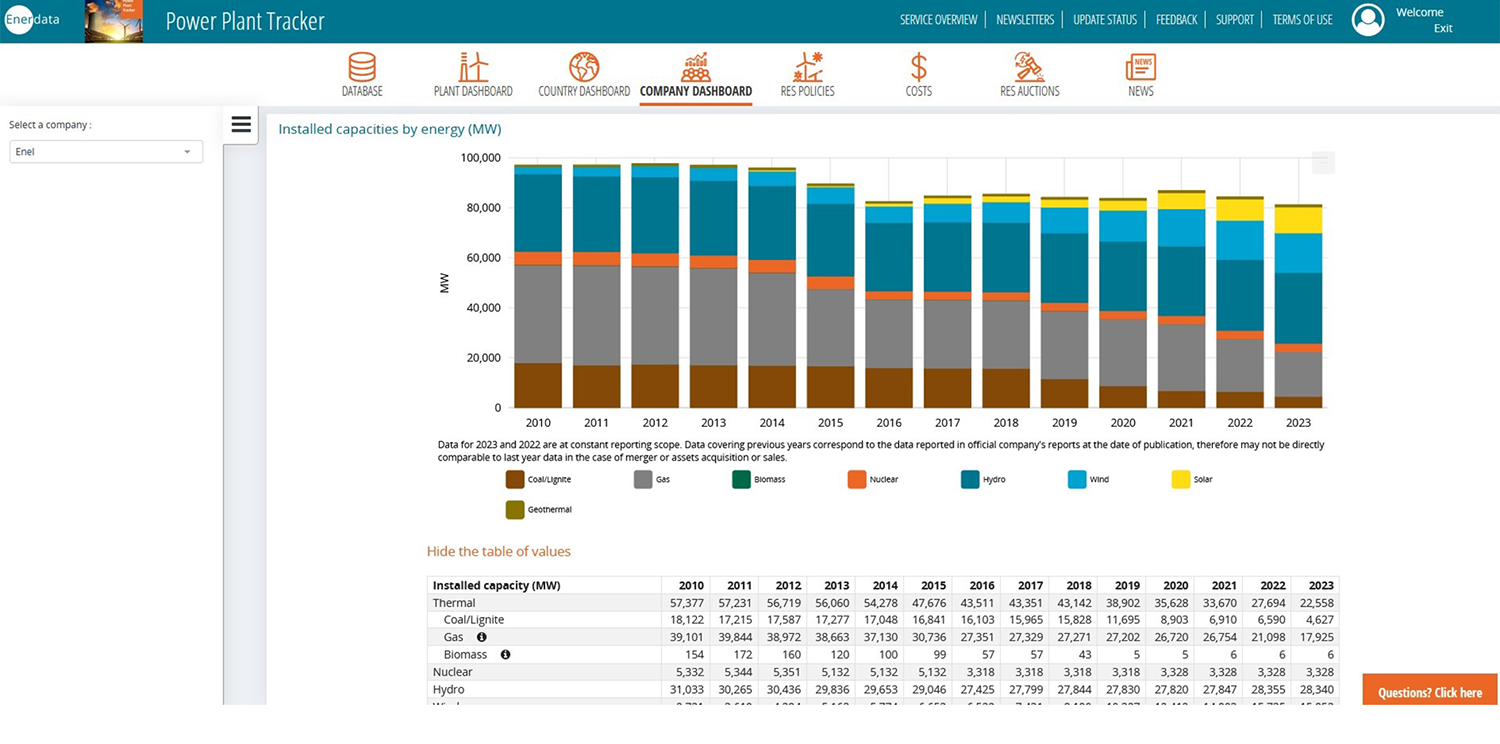The height and width of the screenshot is (744, 1500).
Task: Click Hydro 2022 value 28,355
Action: pos(1269,690)
